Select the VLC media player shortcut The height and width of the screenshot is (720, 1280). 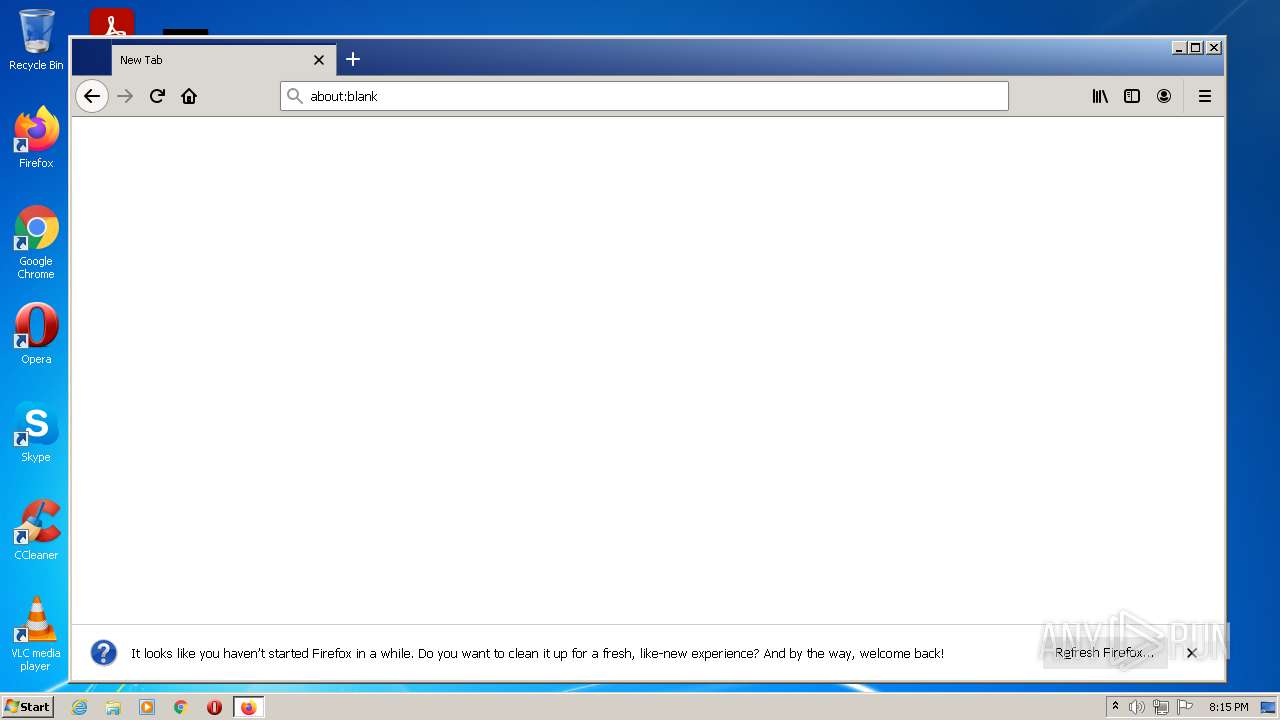pos(36,634)
